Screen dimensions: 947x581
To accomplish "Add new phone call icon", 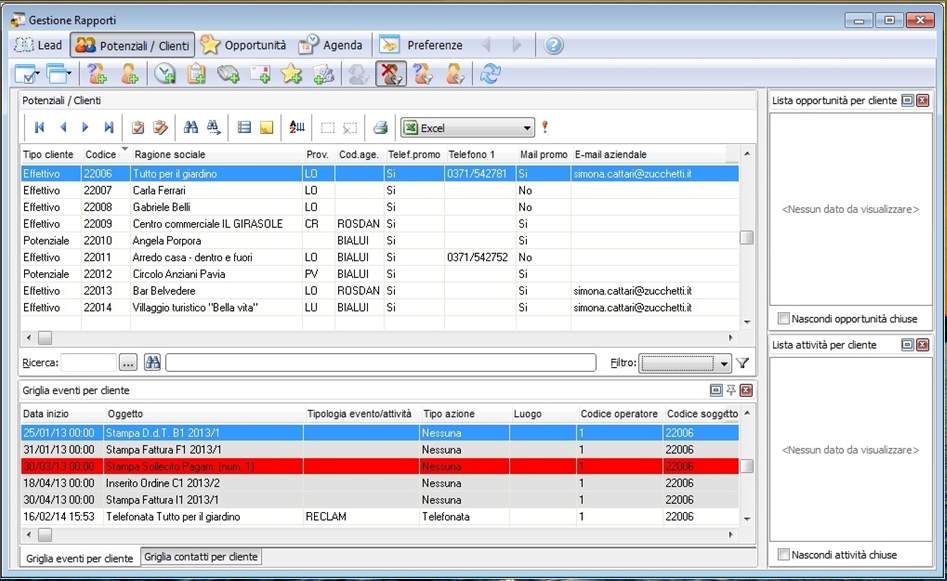I will 228,74.
